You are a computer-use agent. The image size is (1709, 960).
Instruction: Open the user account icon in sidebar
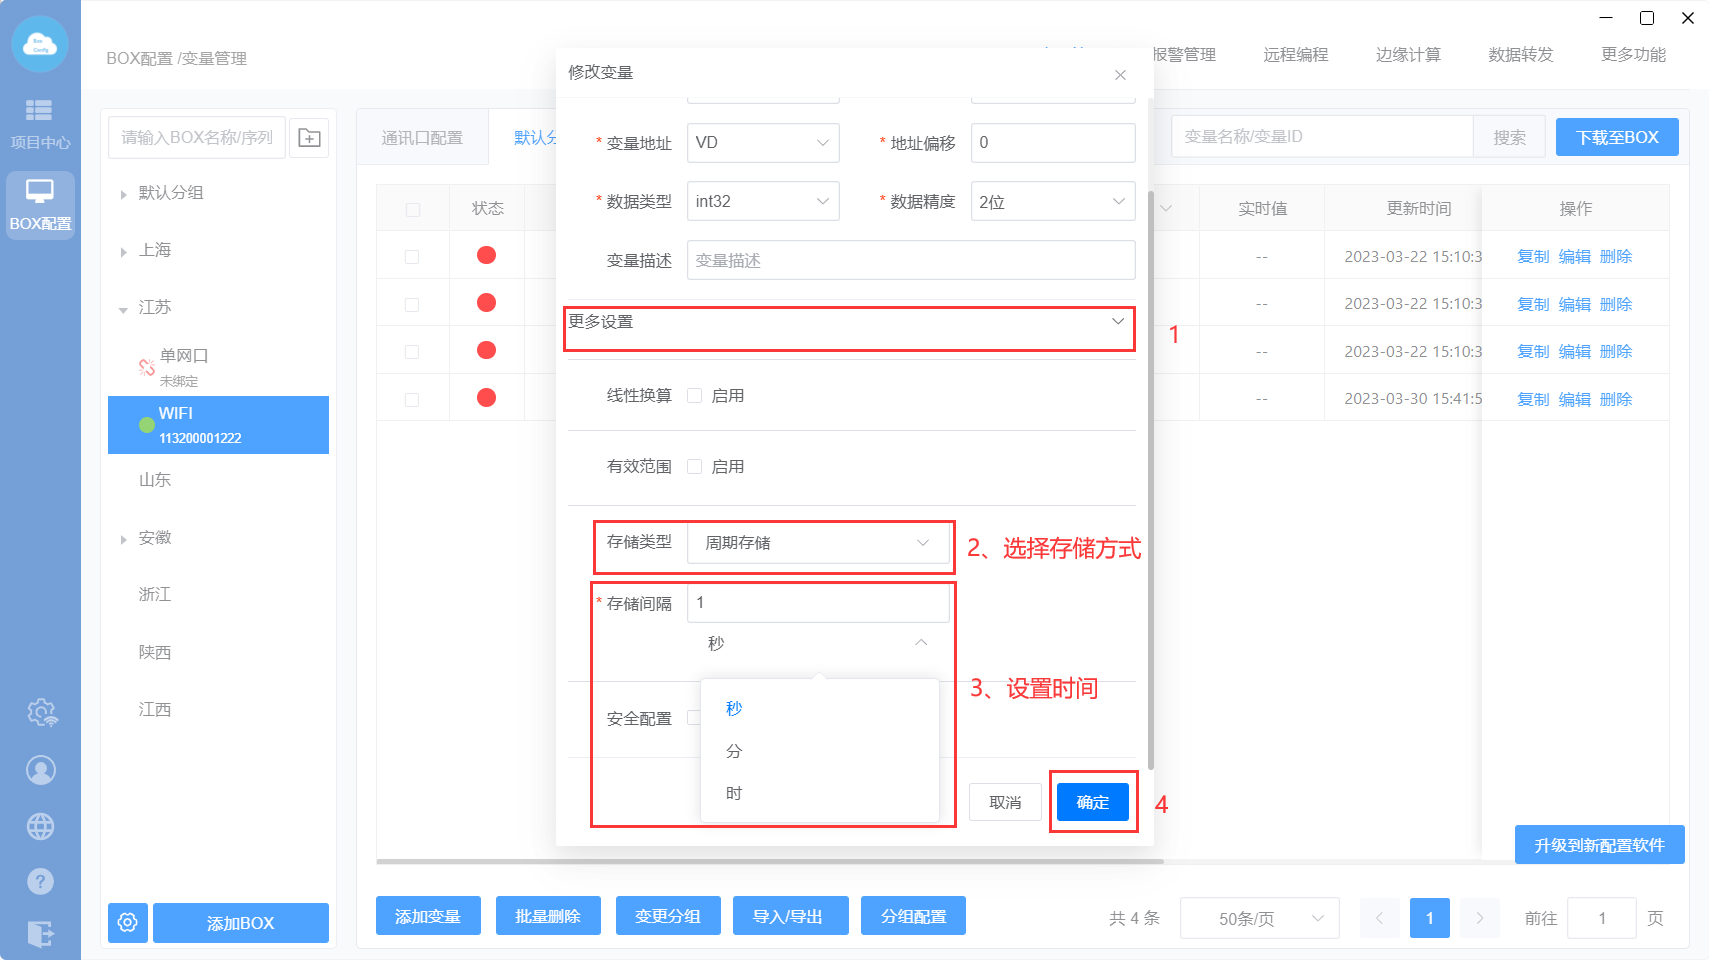click(x=41, y=770)
